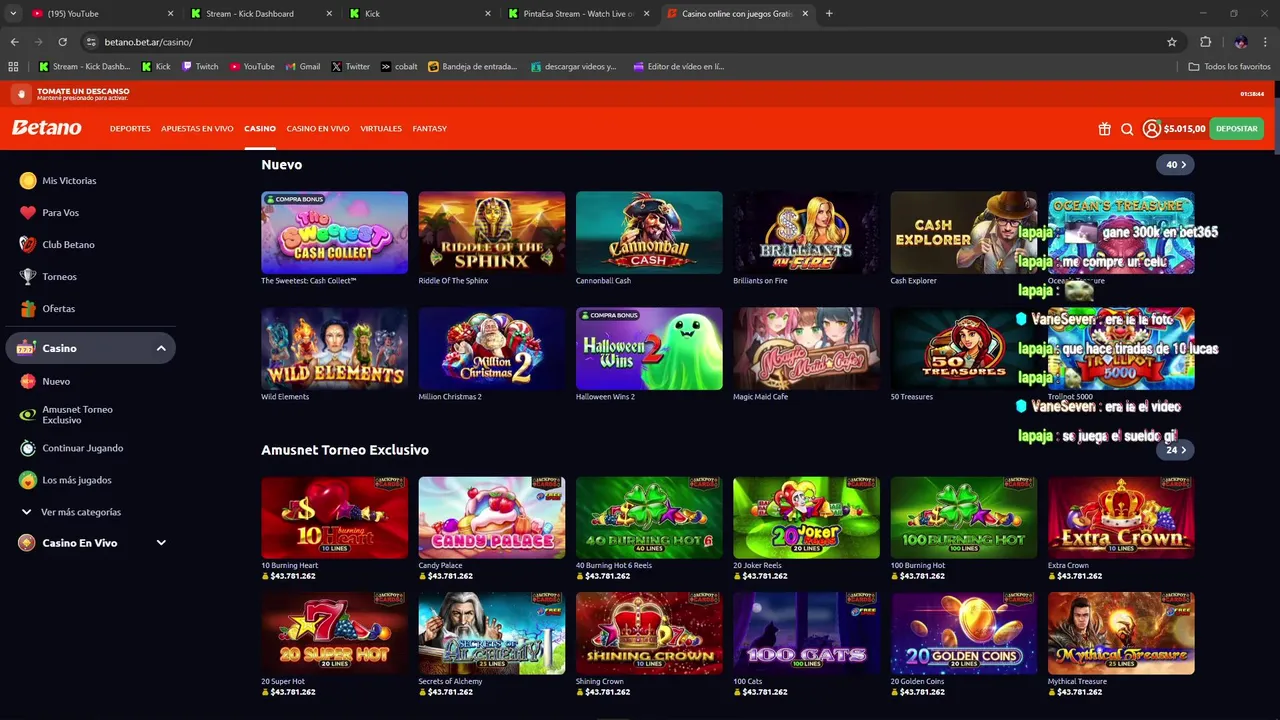Click the page vertical scrollbar

coord(1276,120)
